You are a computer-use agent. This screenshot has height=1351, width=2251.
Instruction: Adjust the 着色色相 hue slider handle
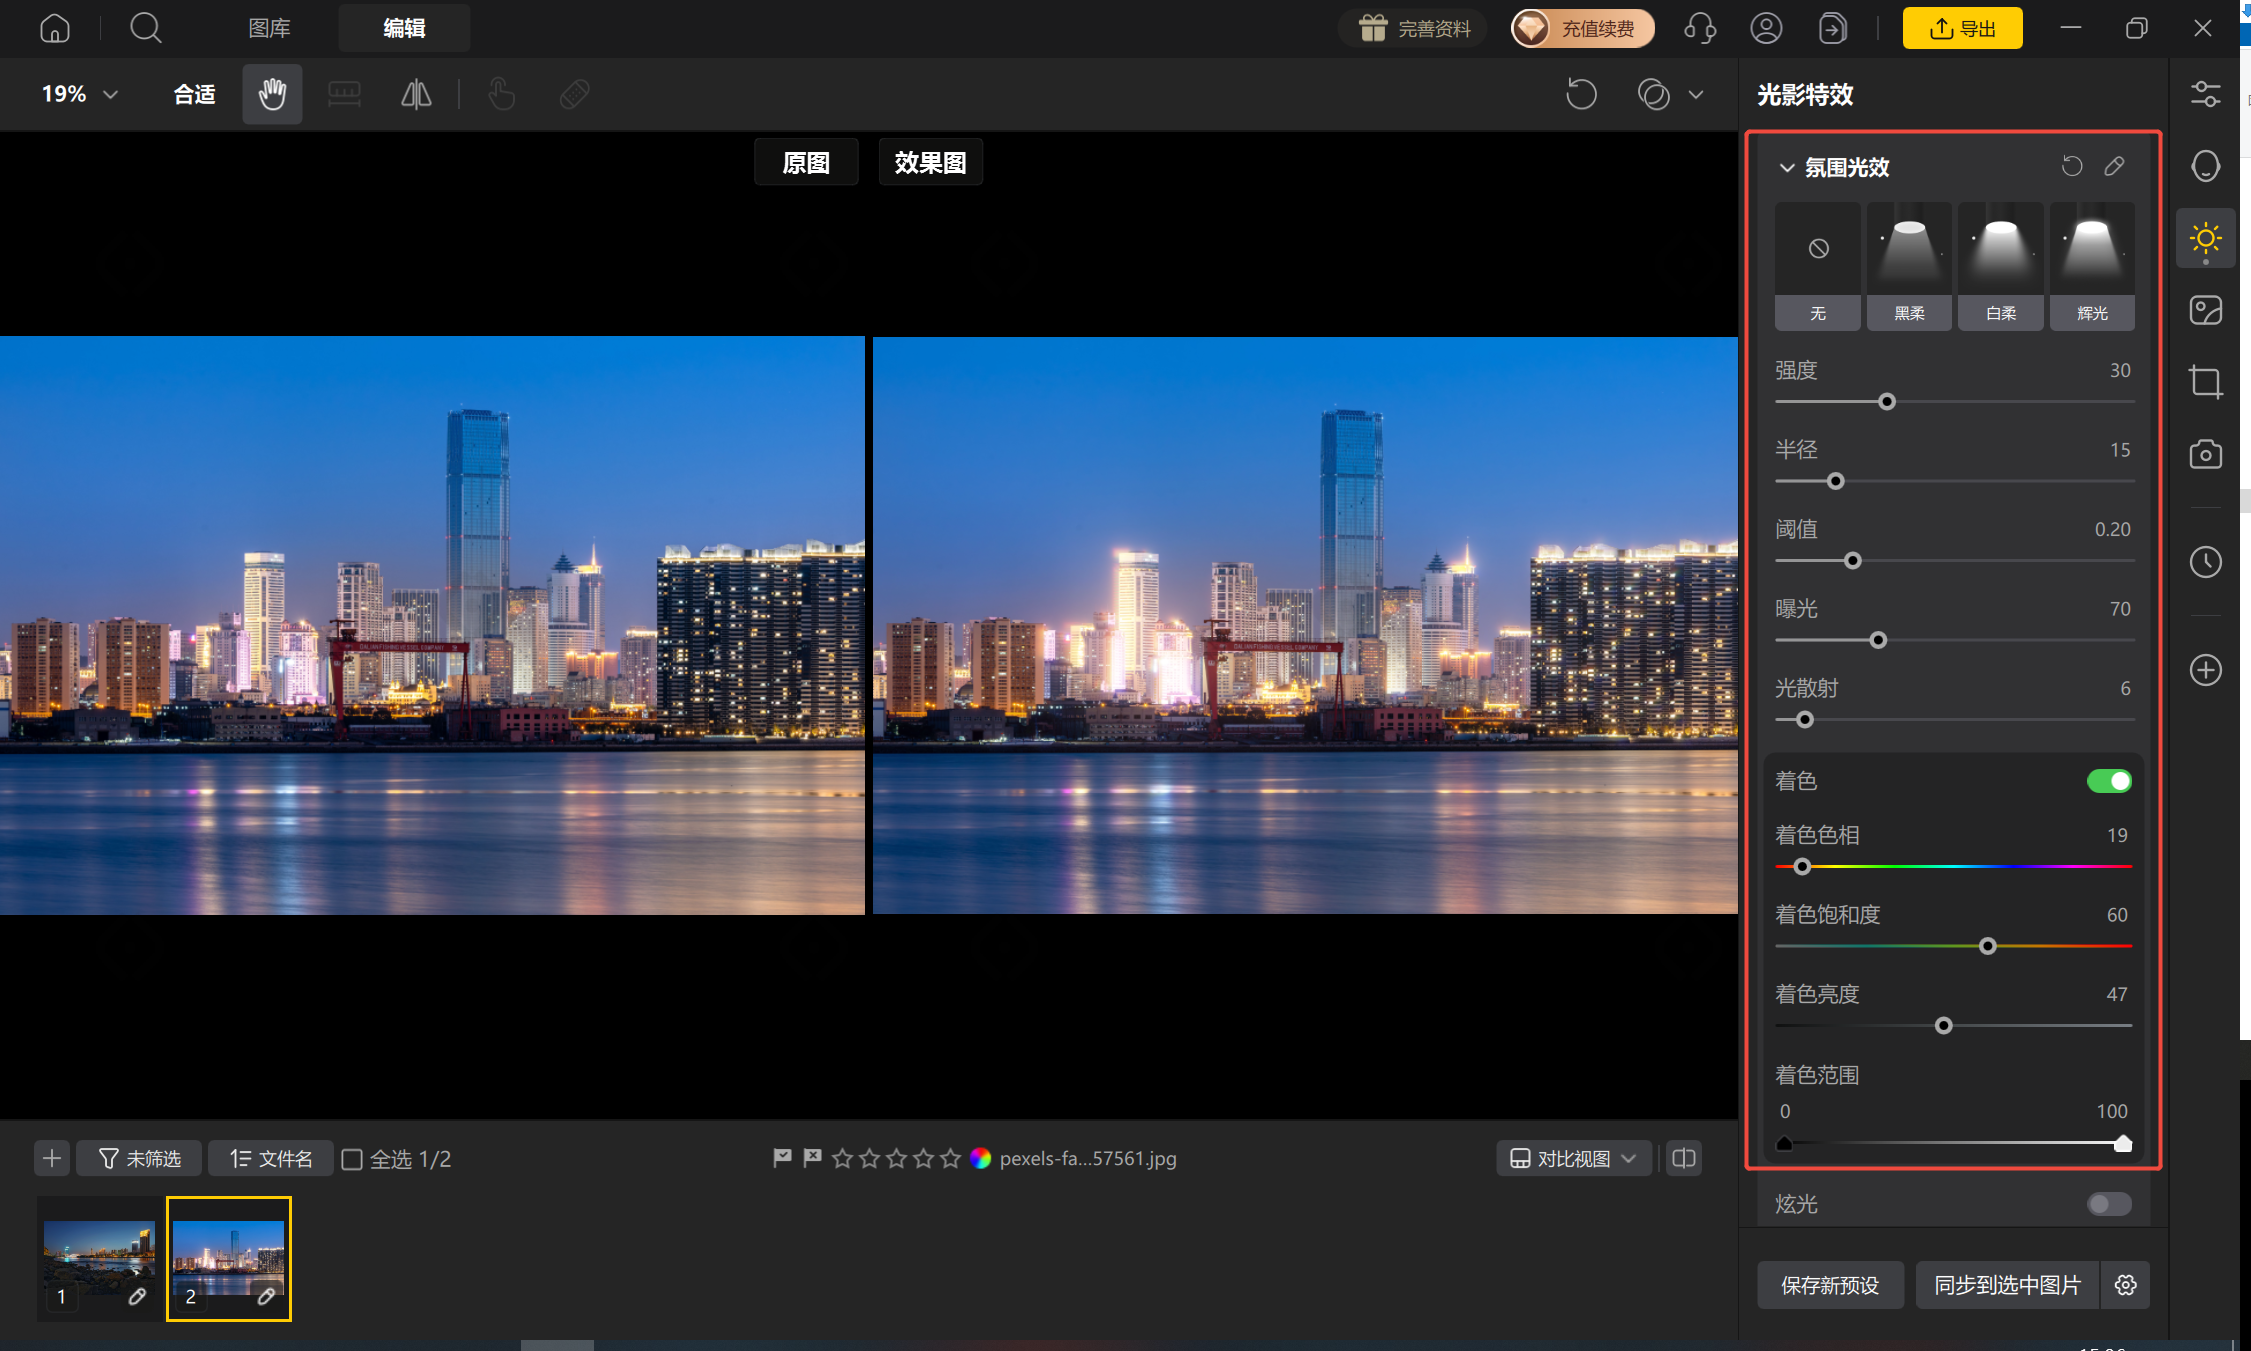[x=1802, y=867]
